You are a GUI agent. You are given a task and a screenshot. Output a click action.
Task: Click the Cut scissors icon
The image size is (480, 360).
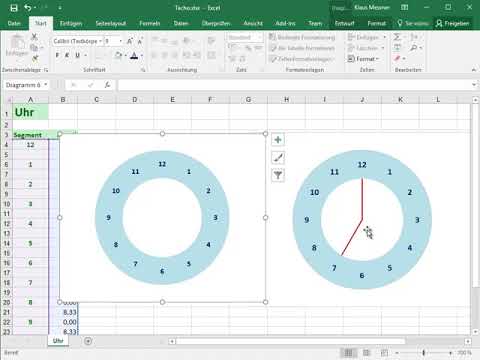(x=34, y=37)
